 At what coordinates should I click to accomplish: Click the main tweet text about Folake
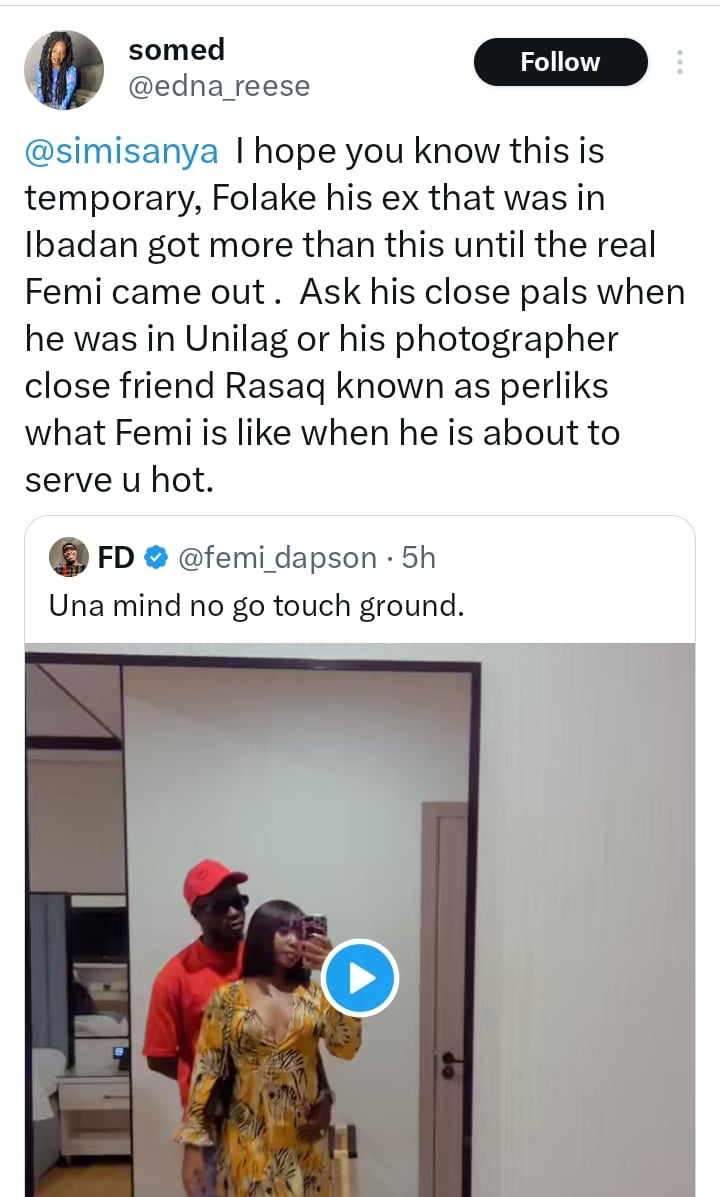(354, 315)
